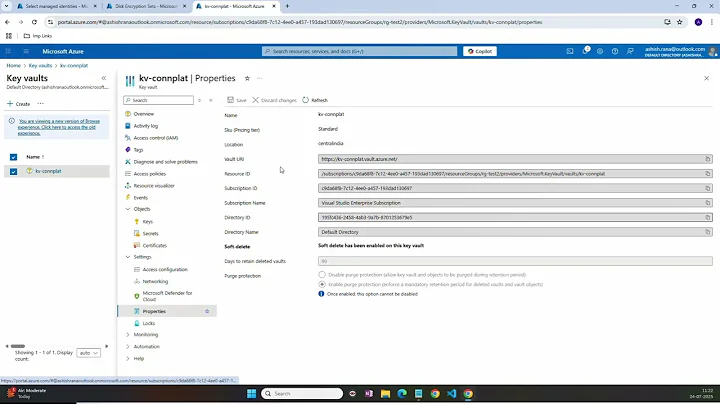Go to Key vaults breadcrumb
The image size is (720, 404).
[40, 66]
